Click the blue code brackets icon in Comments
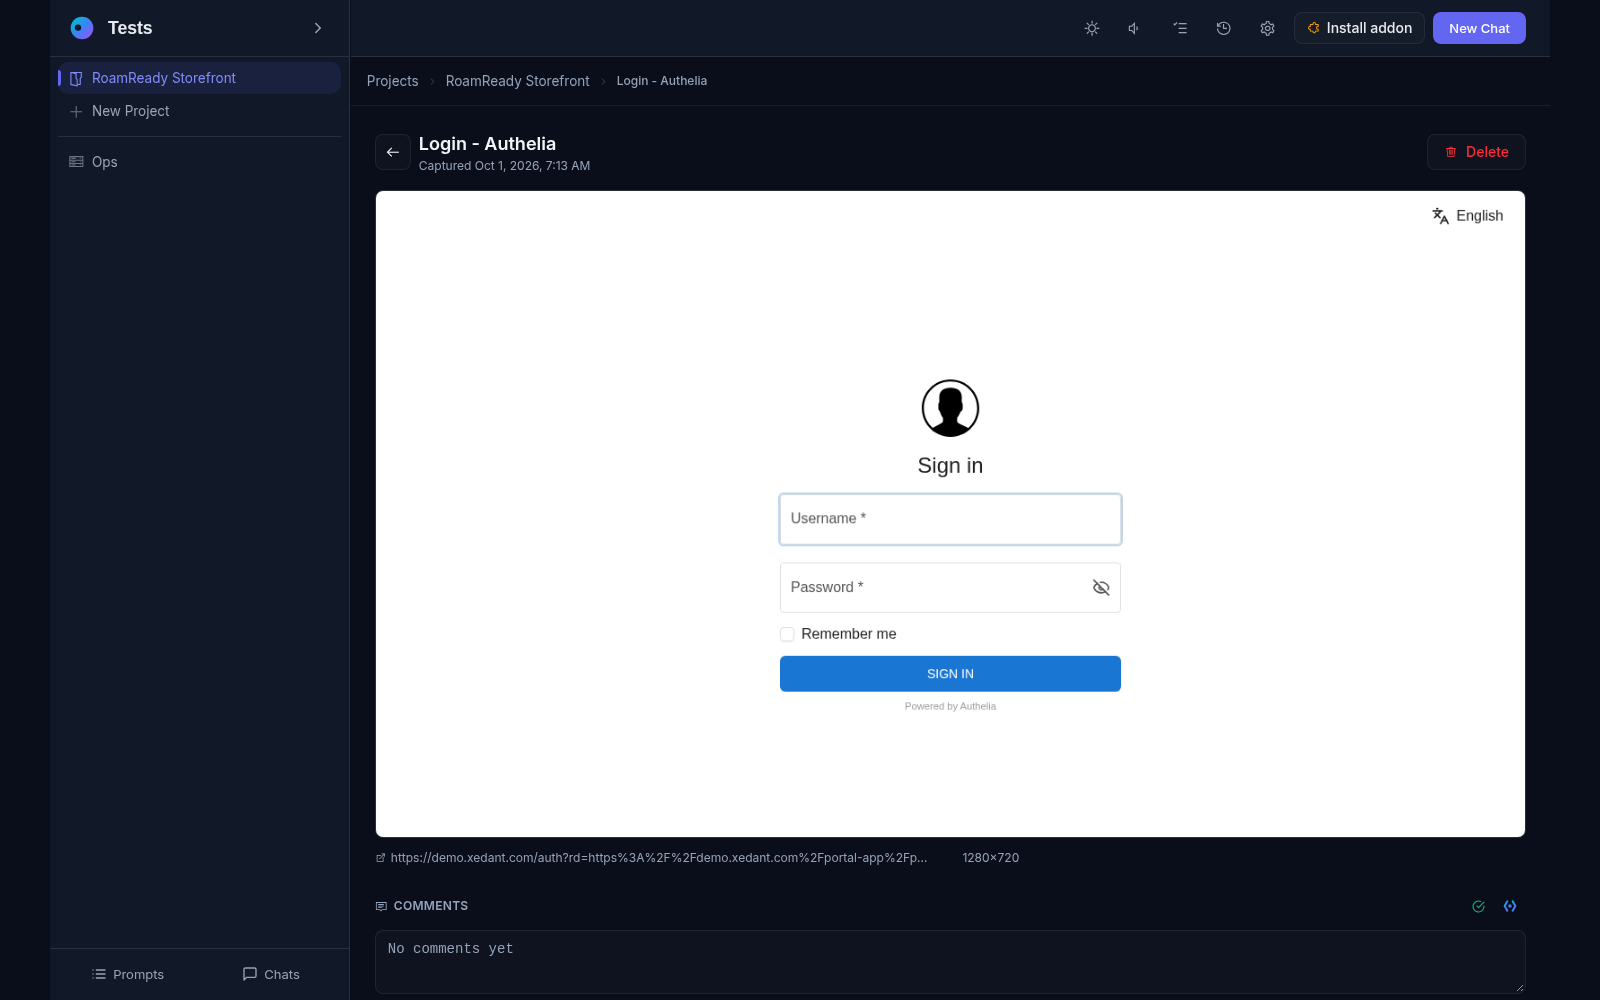The width and height of the screenshot is (1600, 1000). click(x=1510, y=906)
